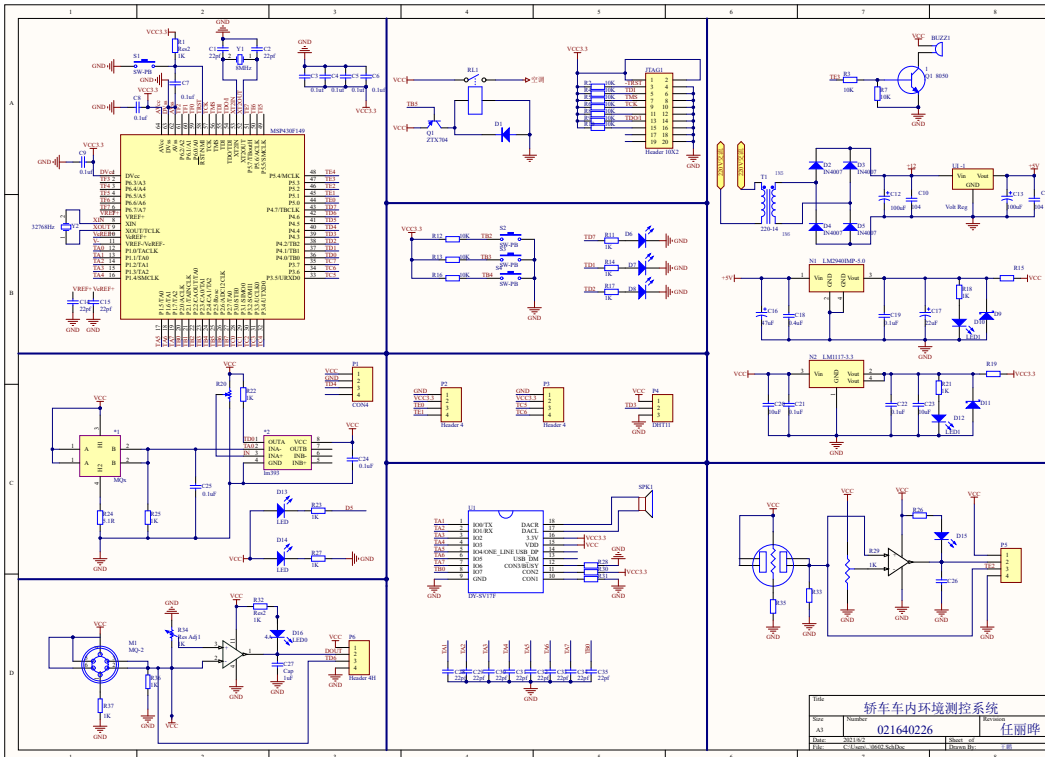Click the S2 SW-PB pushbutton

click(x=510, y=236)
